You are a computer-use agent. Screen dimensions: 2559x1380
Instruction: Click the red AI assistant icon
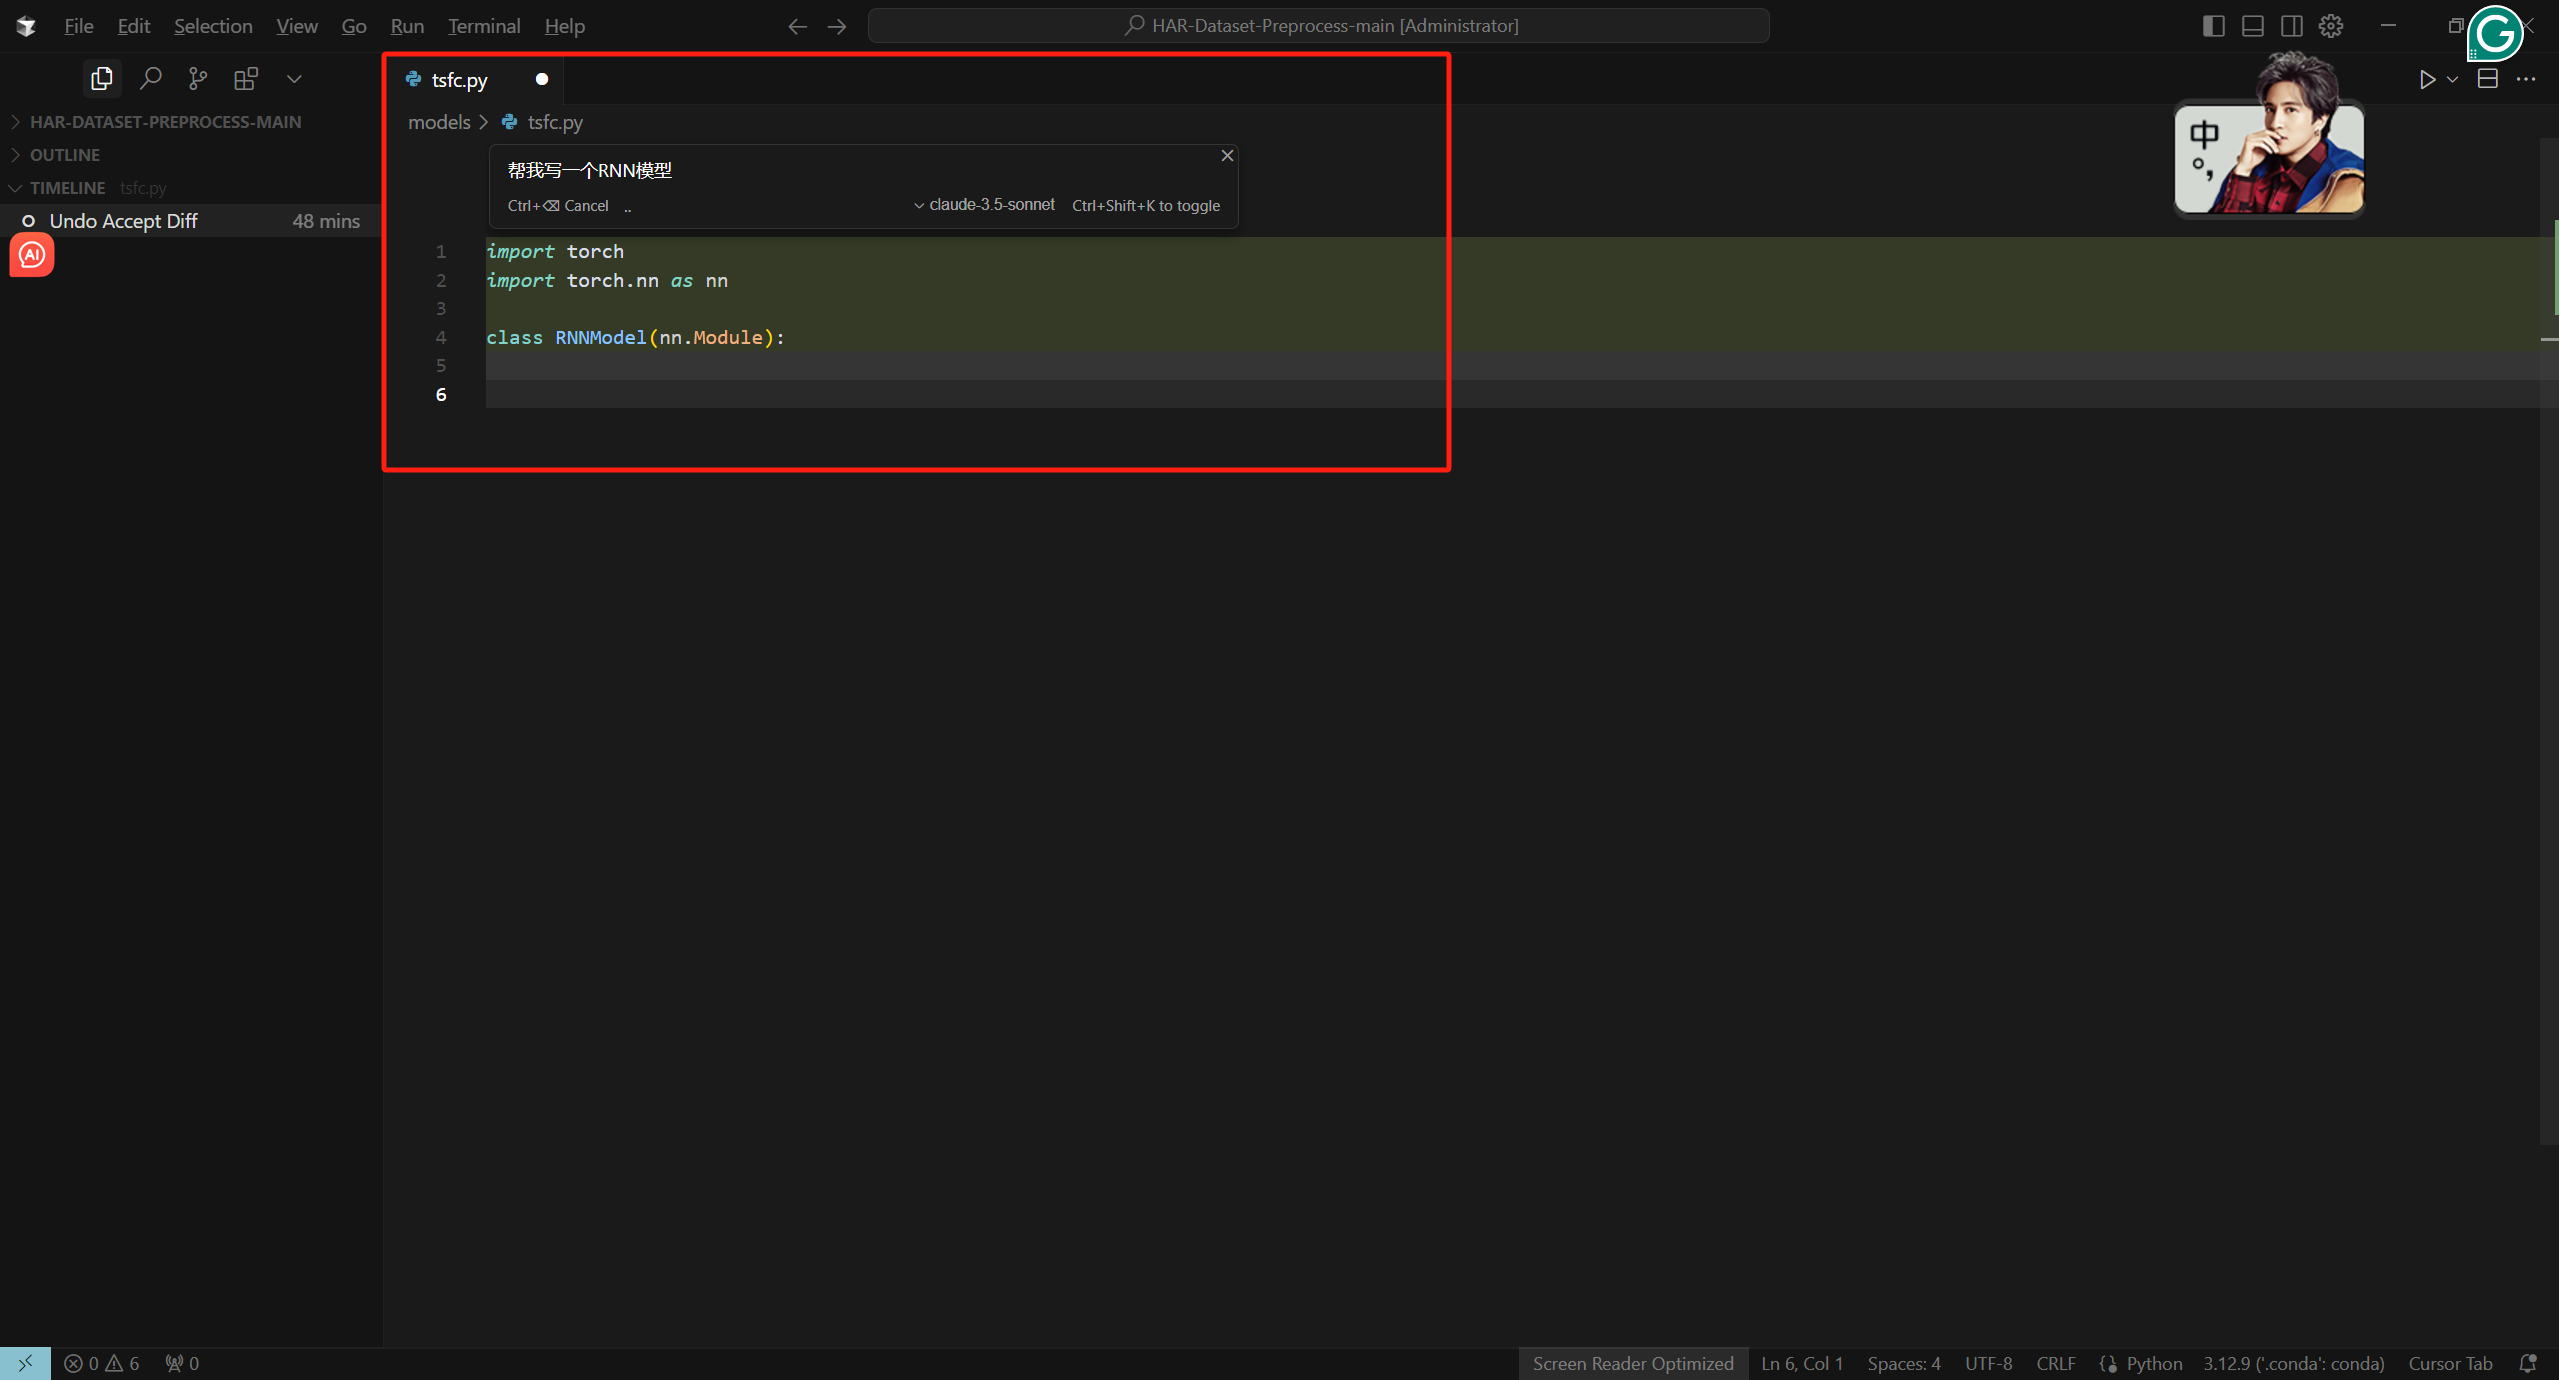tap(31, 255)
